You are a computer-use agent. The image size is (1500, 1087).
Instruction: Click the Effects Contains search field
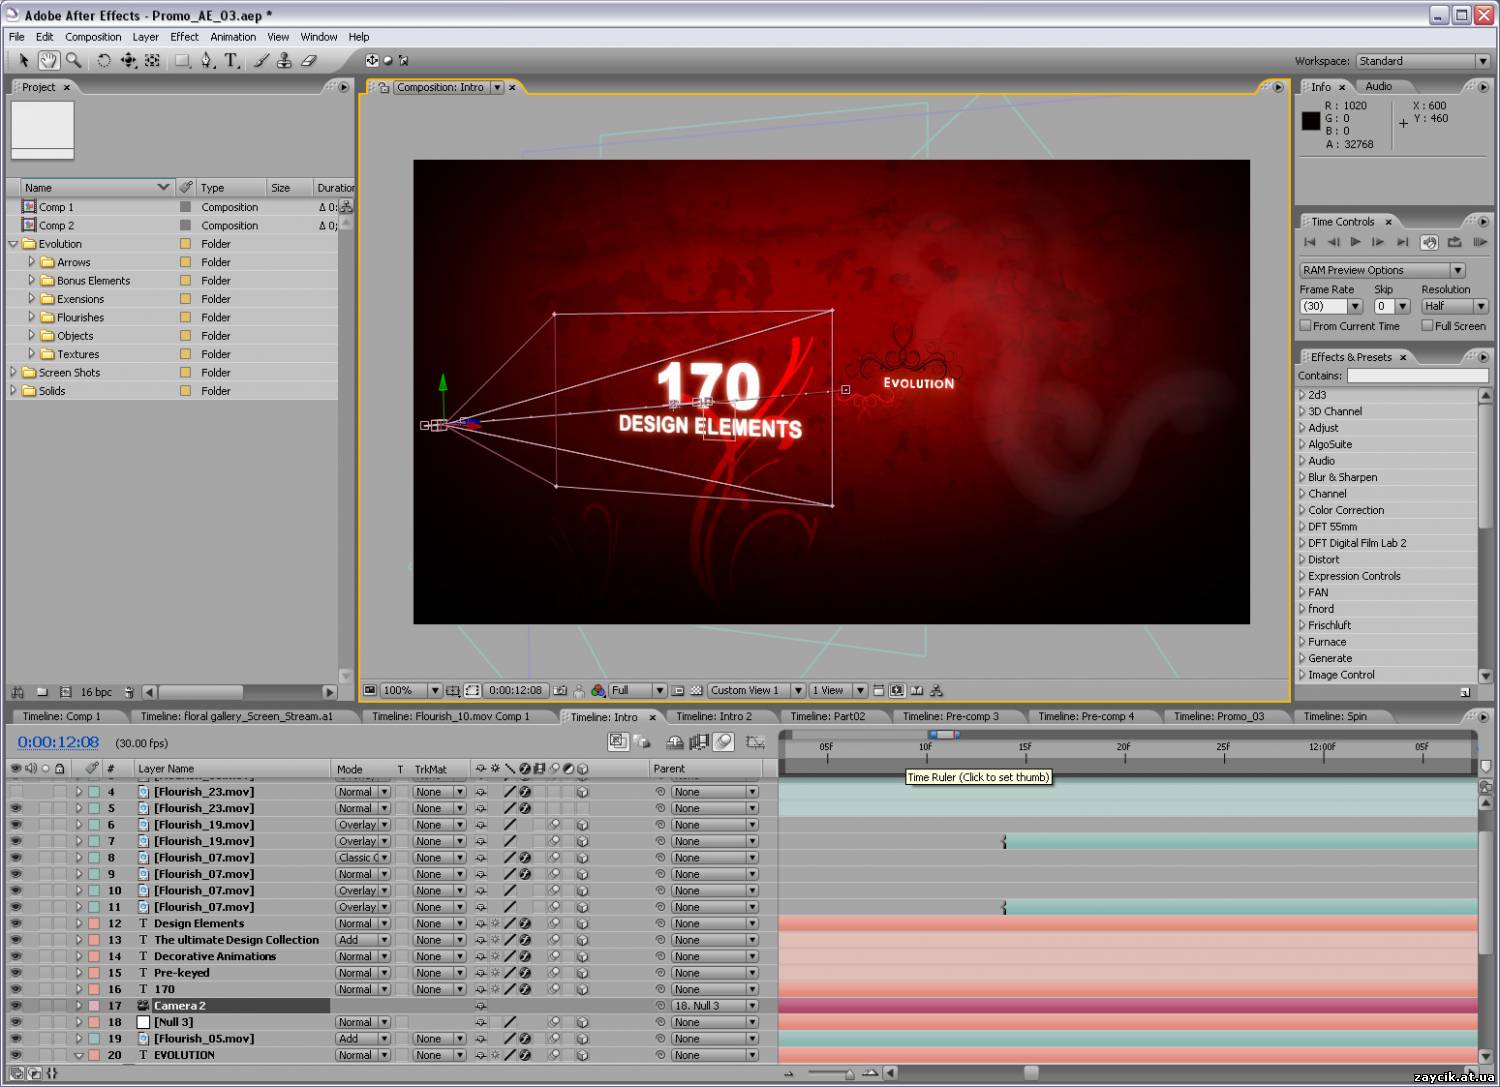1418,376
